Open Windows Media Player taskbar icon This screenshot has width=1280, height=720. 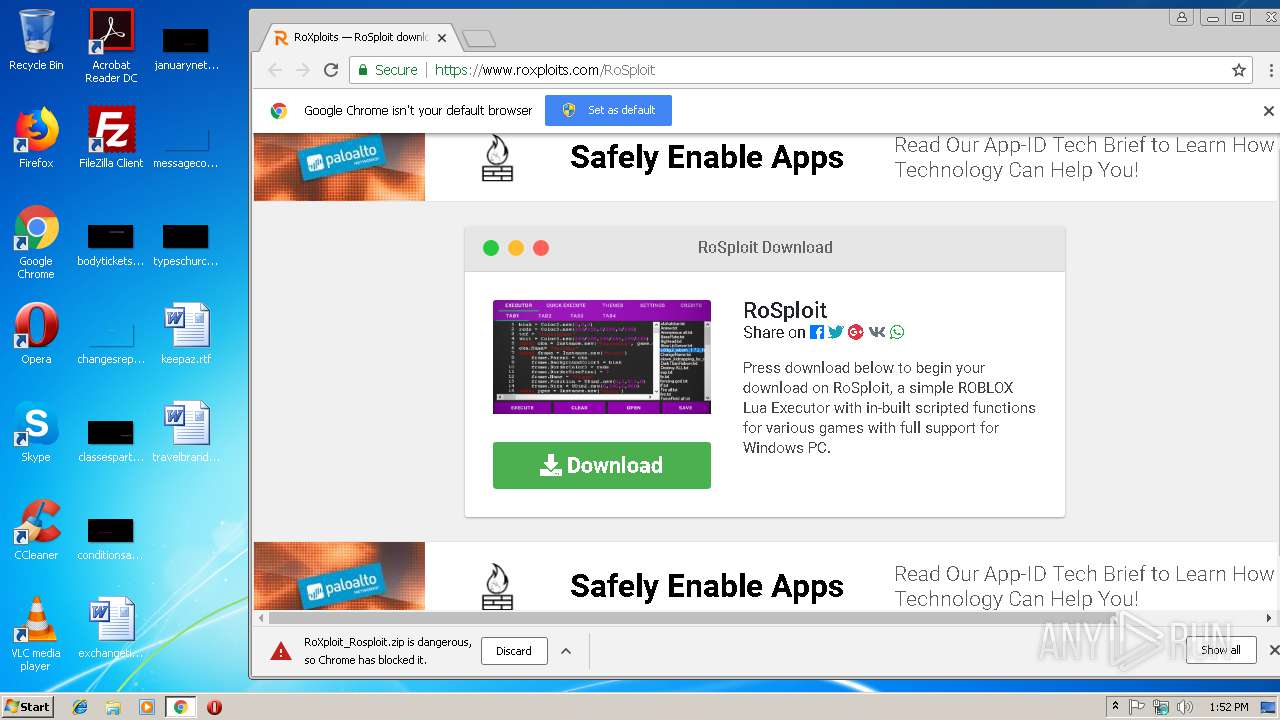pyautogui.click(x=147, y=707)
